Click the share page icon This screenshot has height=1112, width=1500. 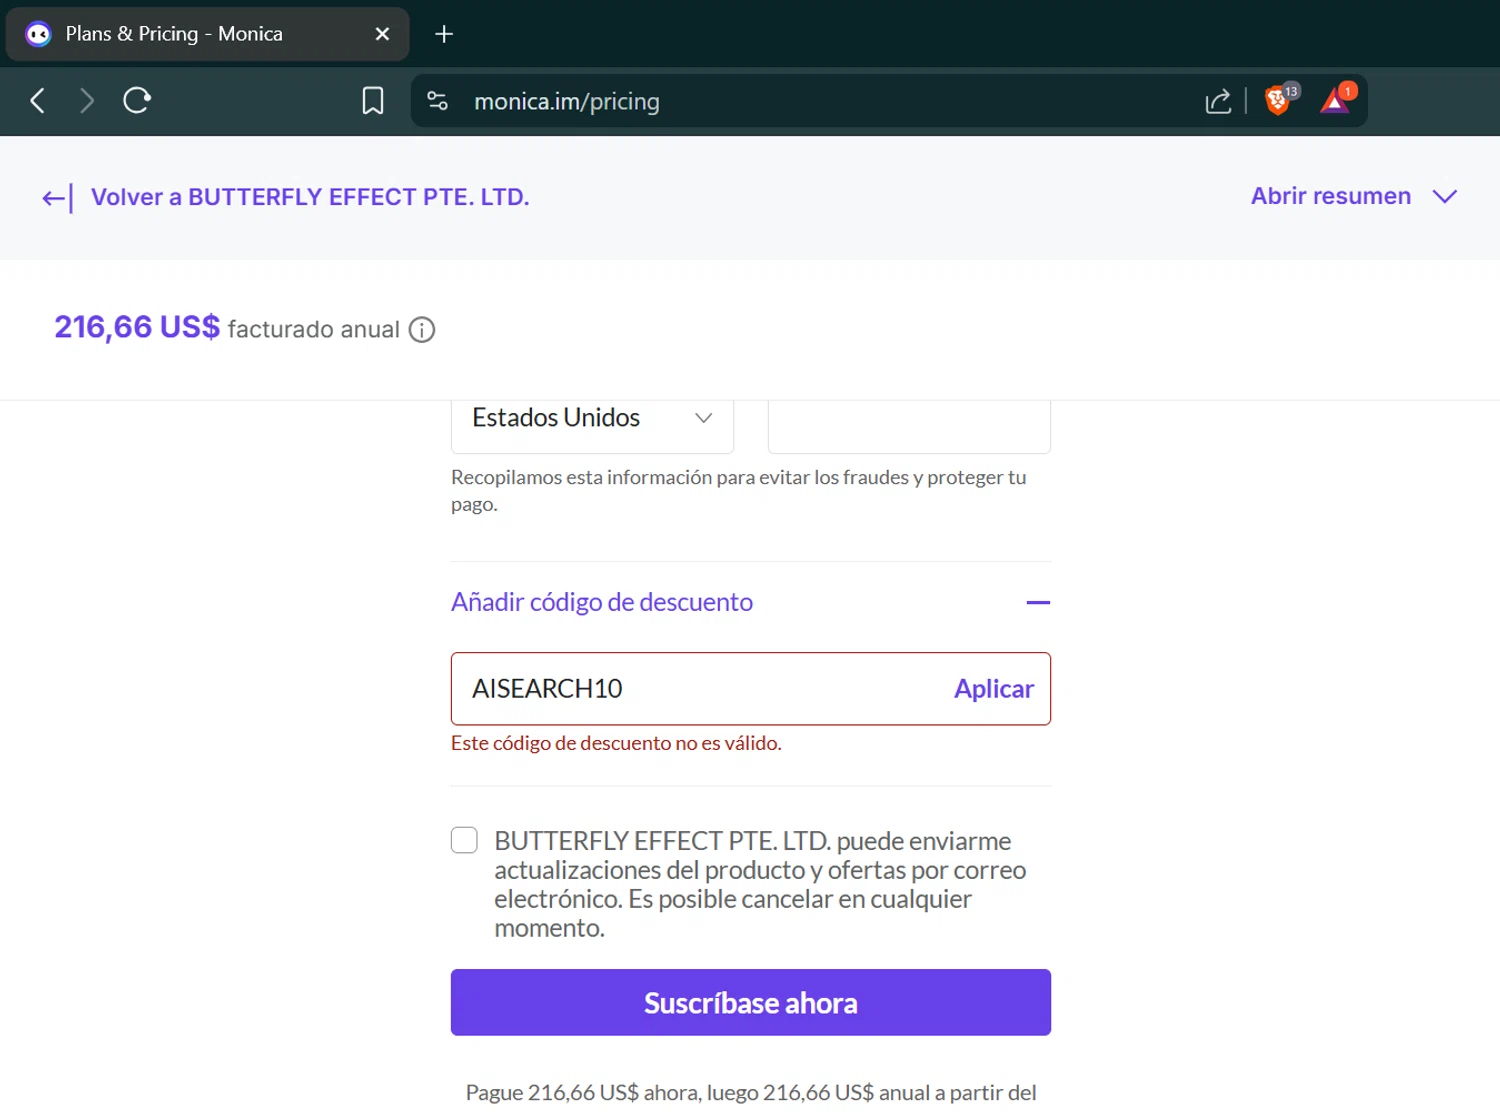pyautogui.click(x=1218, y=101)
